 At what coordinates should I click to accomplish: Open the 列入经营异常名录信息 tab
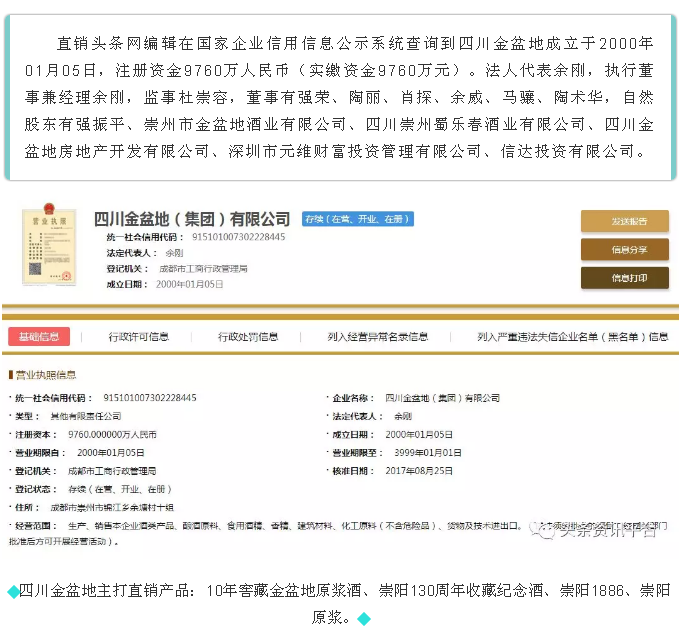pos(378,337)
